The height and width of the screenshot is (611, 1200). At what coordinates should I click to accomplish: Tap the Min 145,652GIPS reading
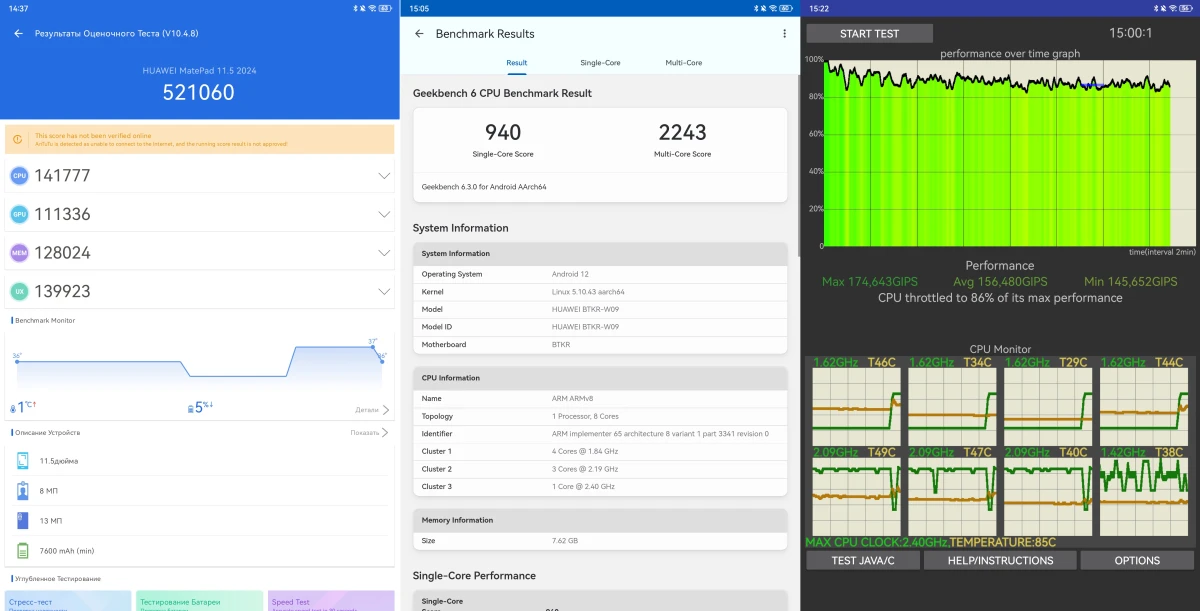tap(1131, 282)
